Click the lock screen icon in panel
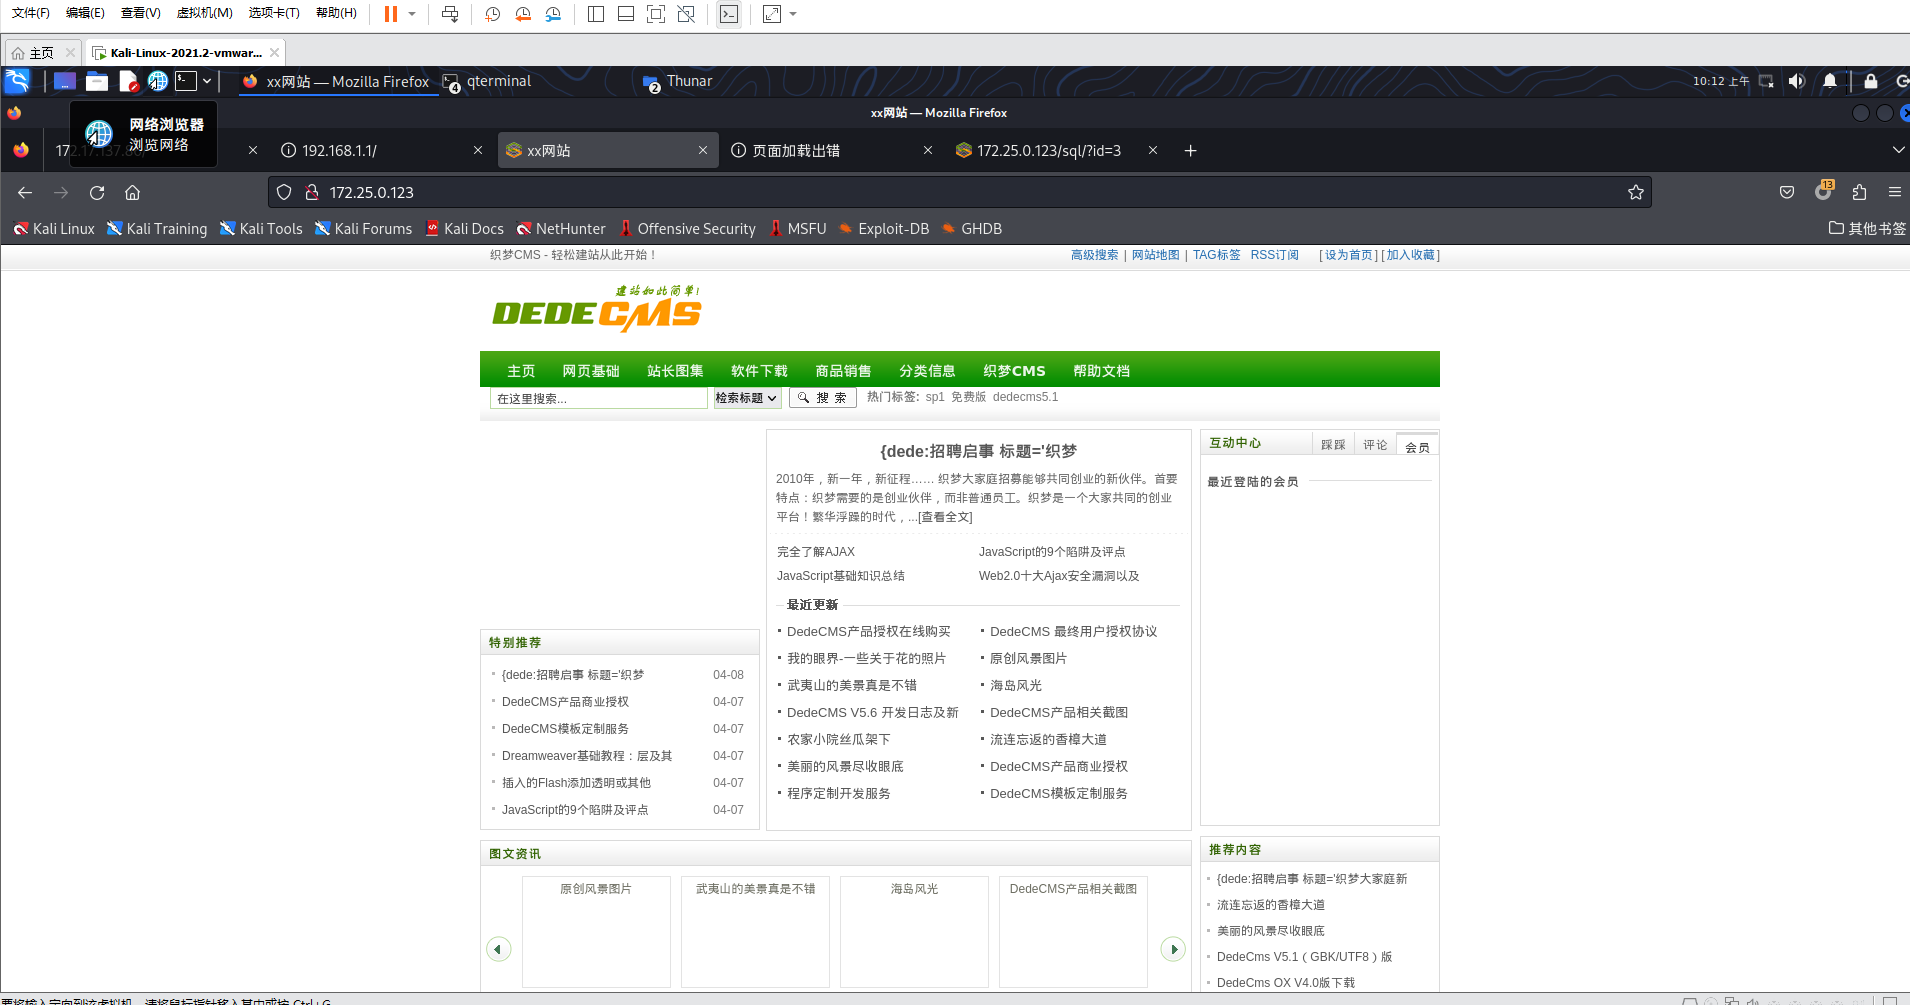1910x1005 pixels. (x=1871, y=81)
